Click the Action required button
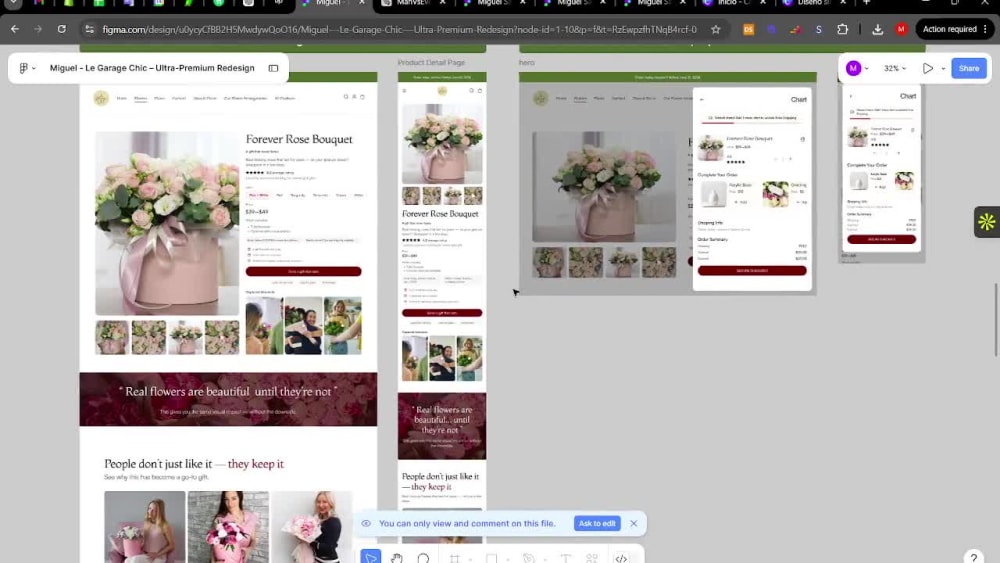Viewport: 1000px width, 563px height. (954, 29)
